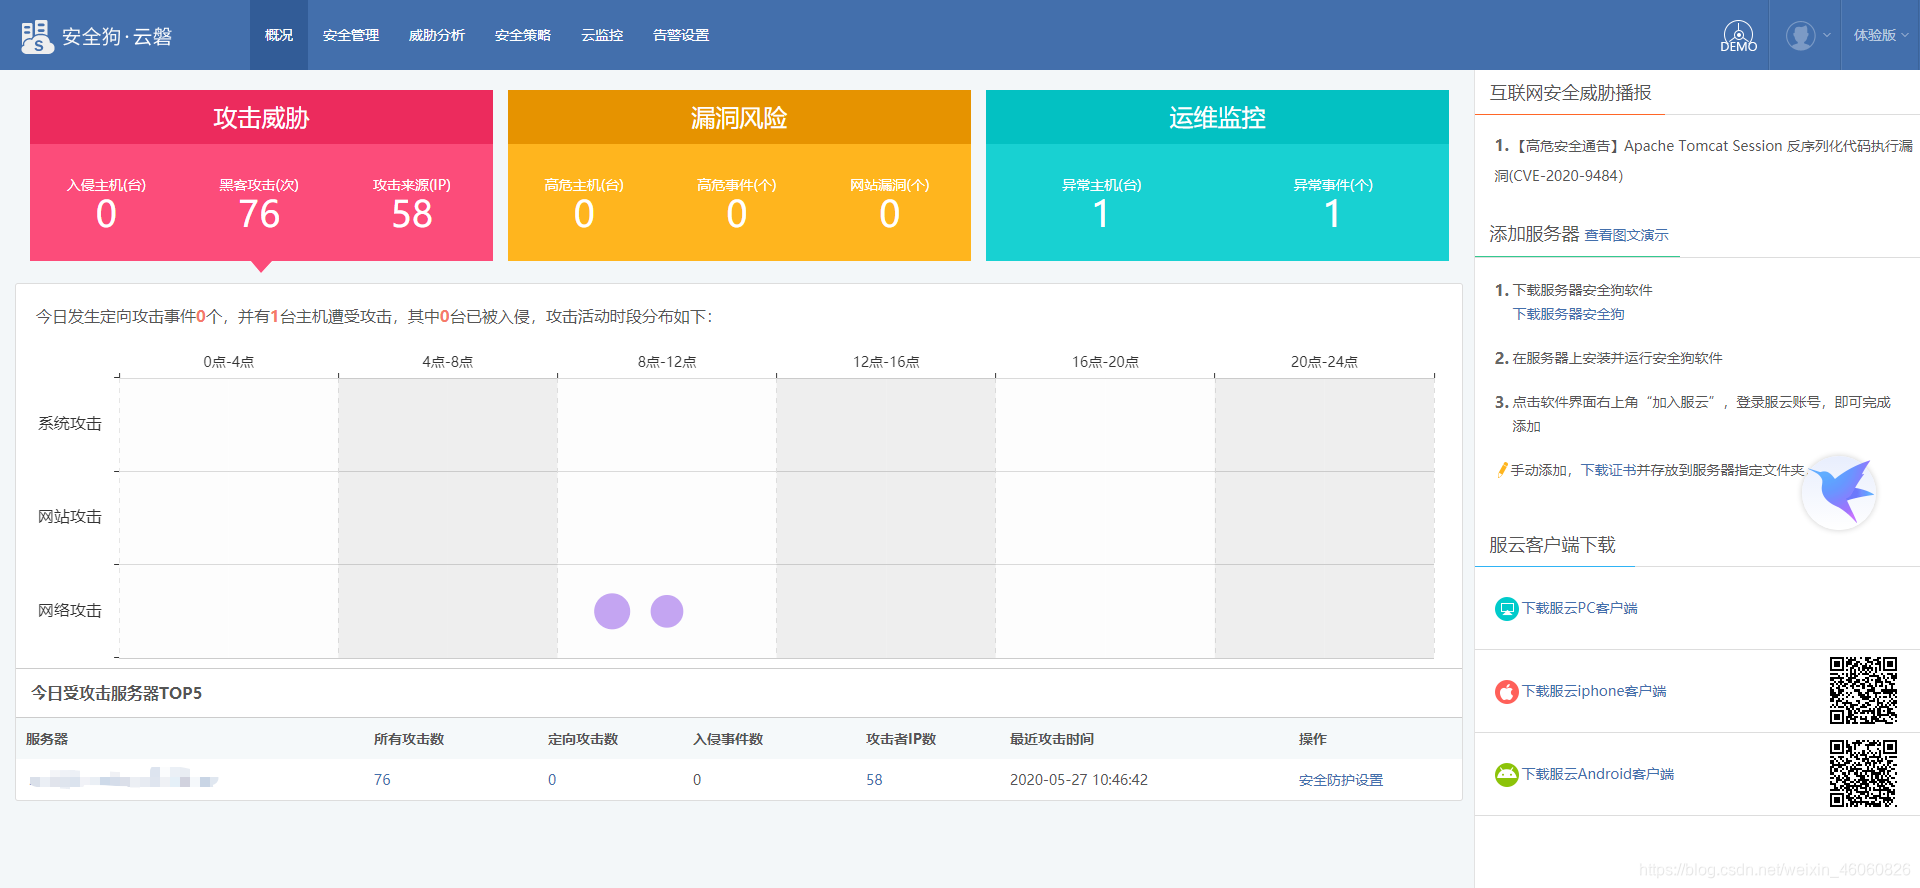Click the 异常主机(台) value 1
Image resolution: width=1920 pixels, height=888 pixels.
(1101, 214)
